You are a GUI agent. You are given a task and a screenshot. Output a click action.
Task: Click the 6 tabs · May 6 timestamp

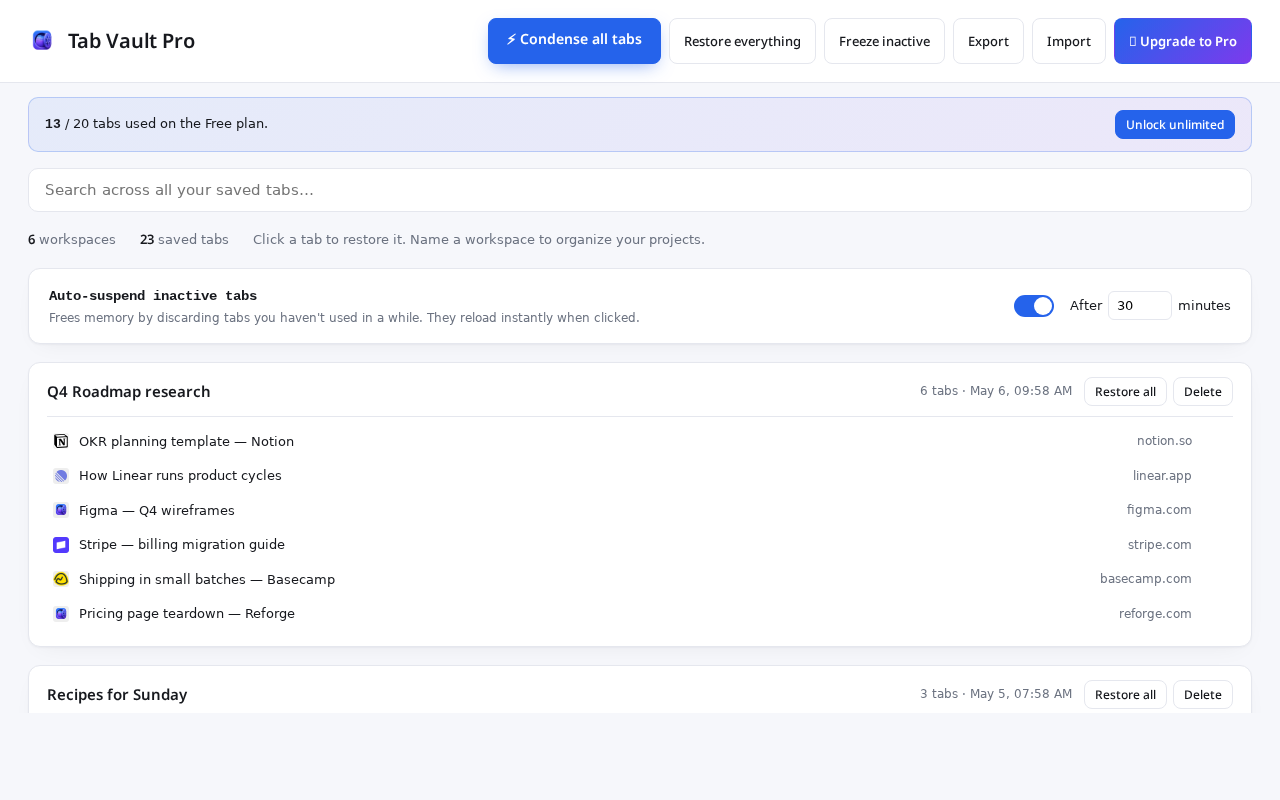996,391
